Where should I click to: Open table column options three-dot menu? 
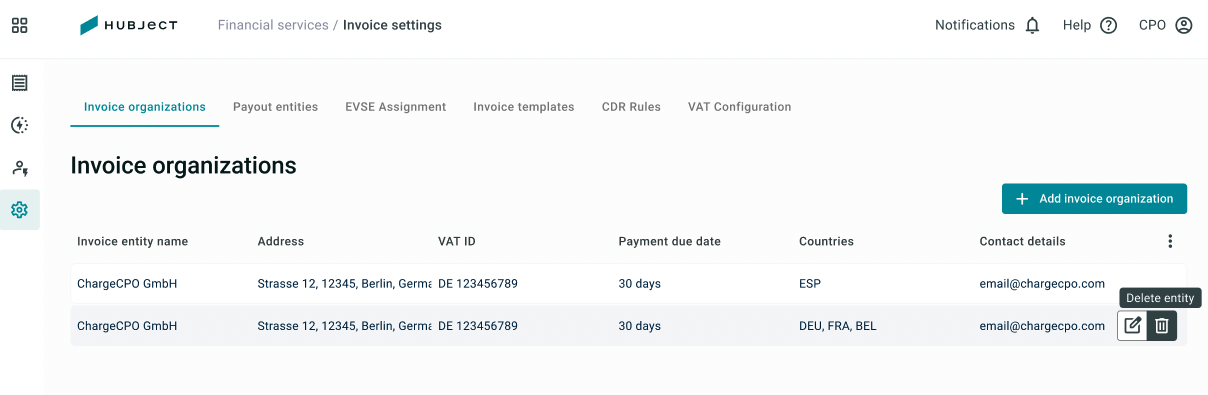1170,241
